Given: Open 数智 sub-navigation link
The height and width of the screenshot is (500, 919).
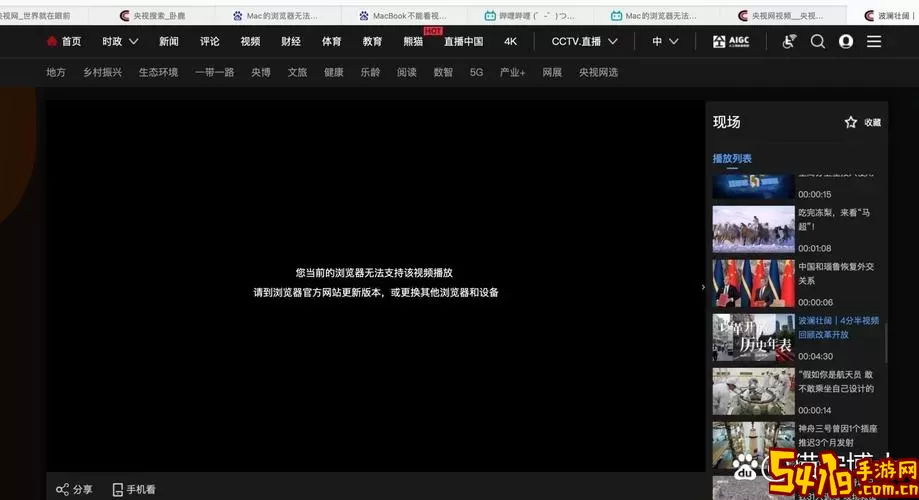Looking at the screenshot, I should click(443, 73).
